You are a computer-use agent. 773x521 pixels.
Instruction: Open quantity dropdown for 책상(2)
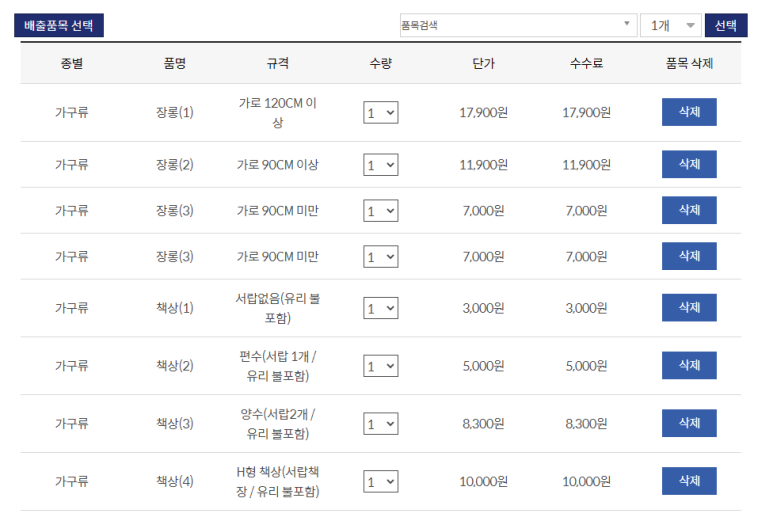click(381, 366)
